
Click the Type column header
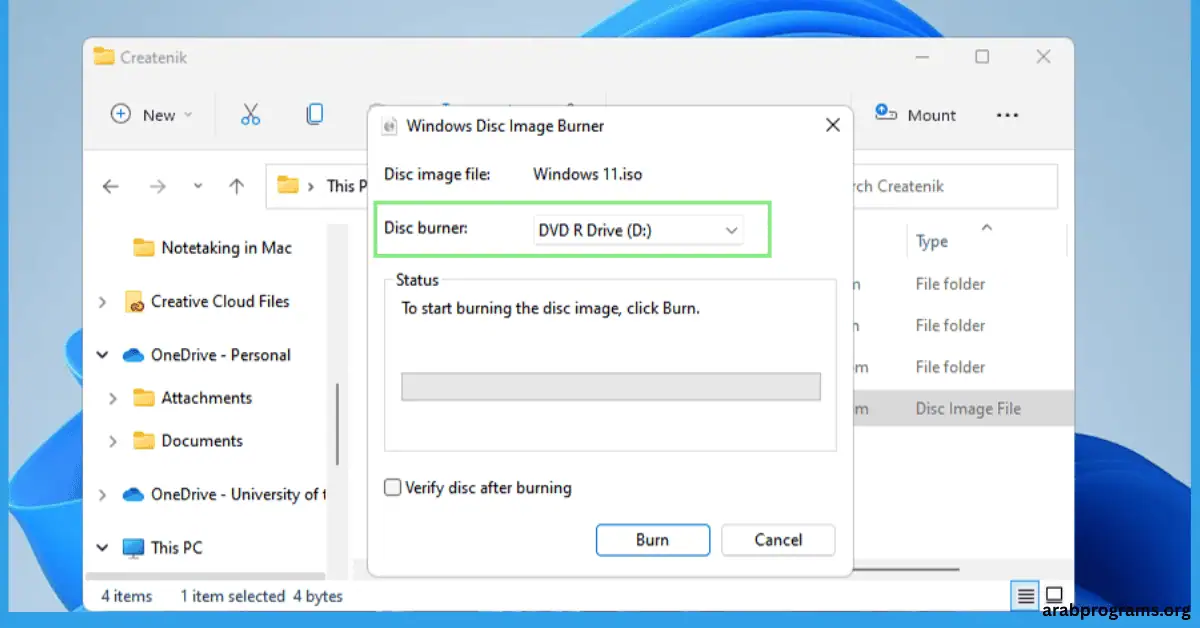tap(932, 242)
